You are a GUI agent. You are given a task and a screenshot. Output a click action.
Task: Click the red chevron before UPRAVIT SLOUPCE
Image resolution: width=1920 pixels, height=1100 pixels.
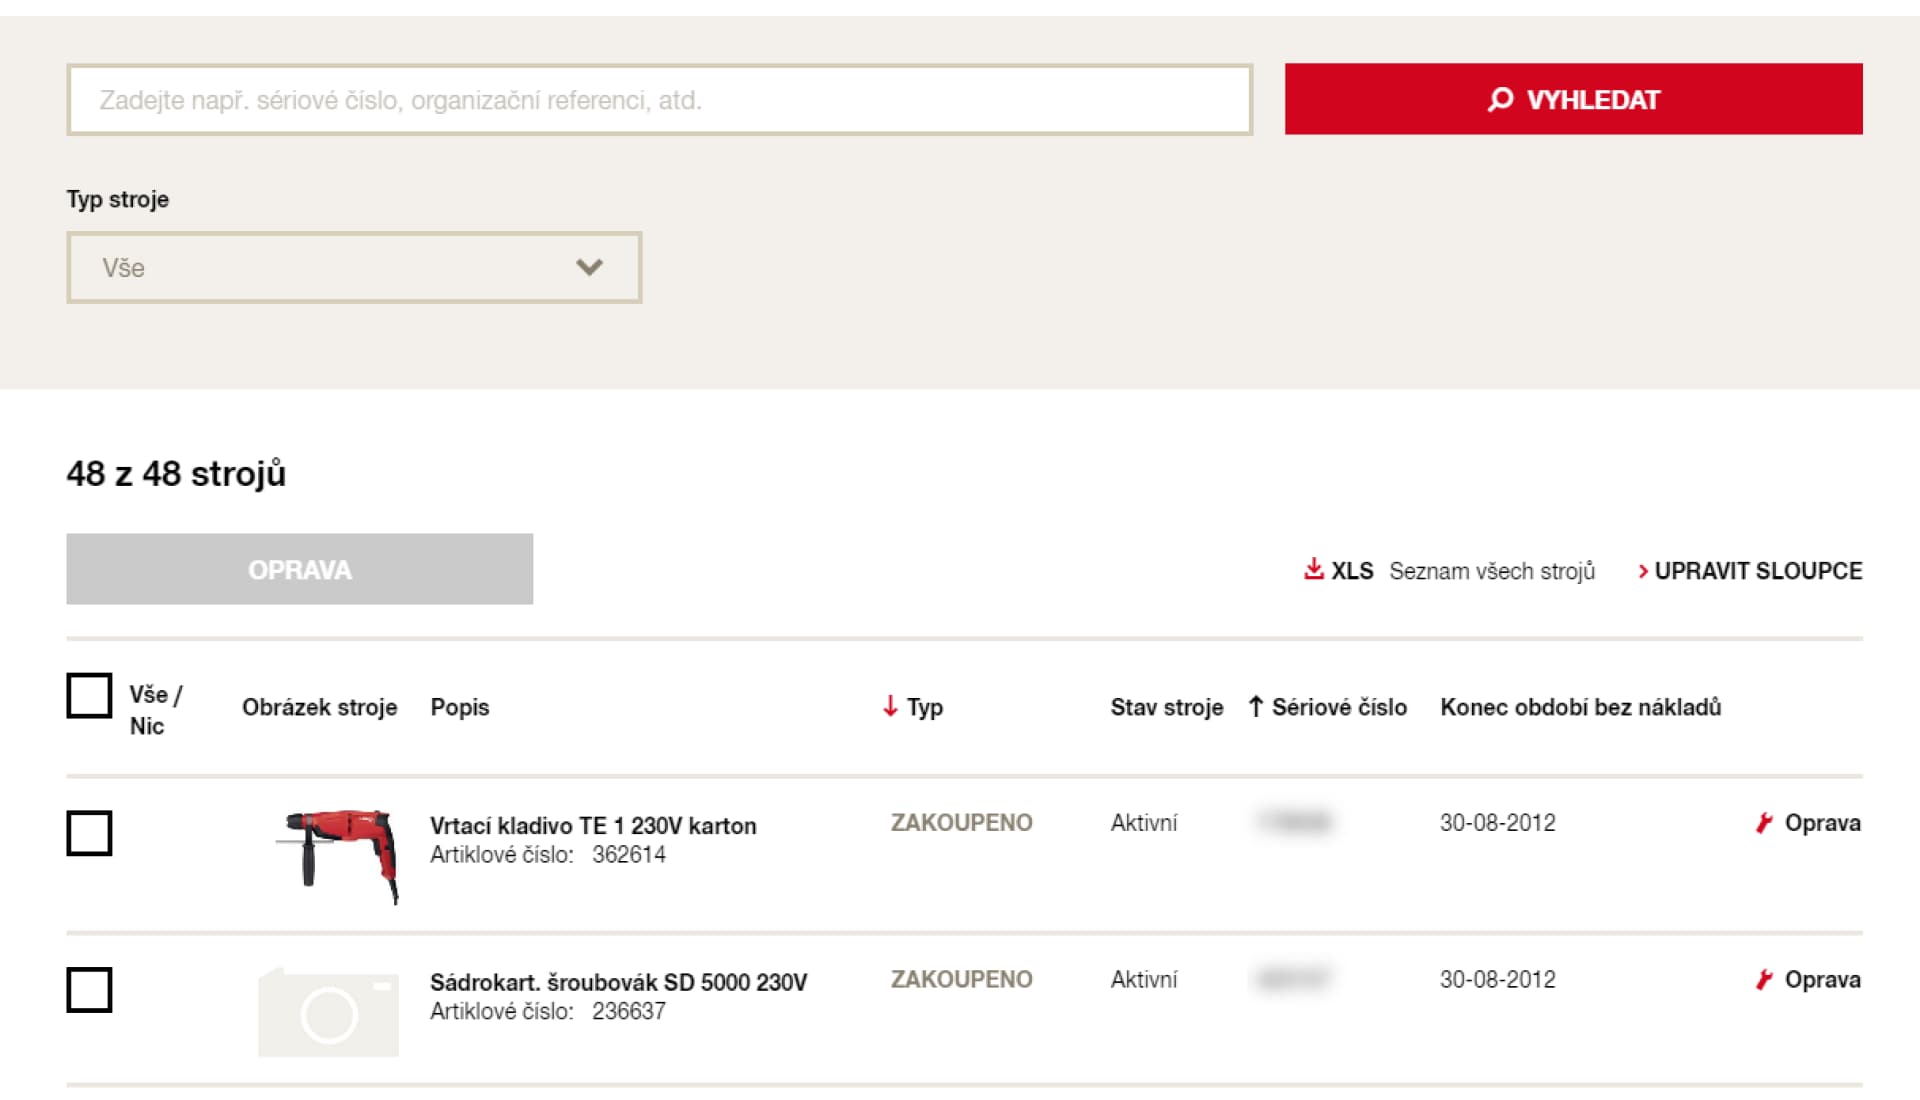(1642, 571)
